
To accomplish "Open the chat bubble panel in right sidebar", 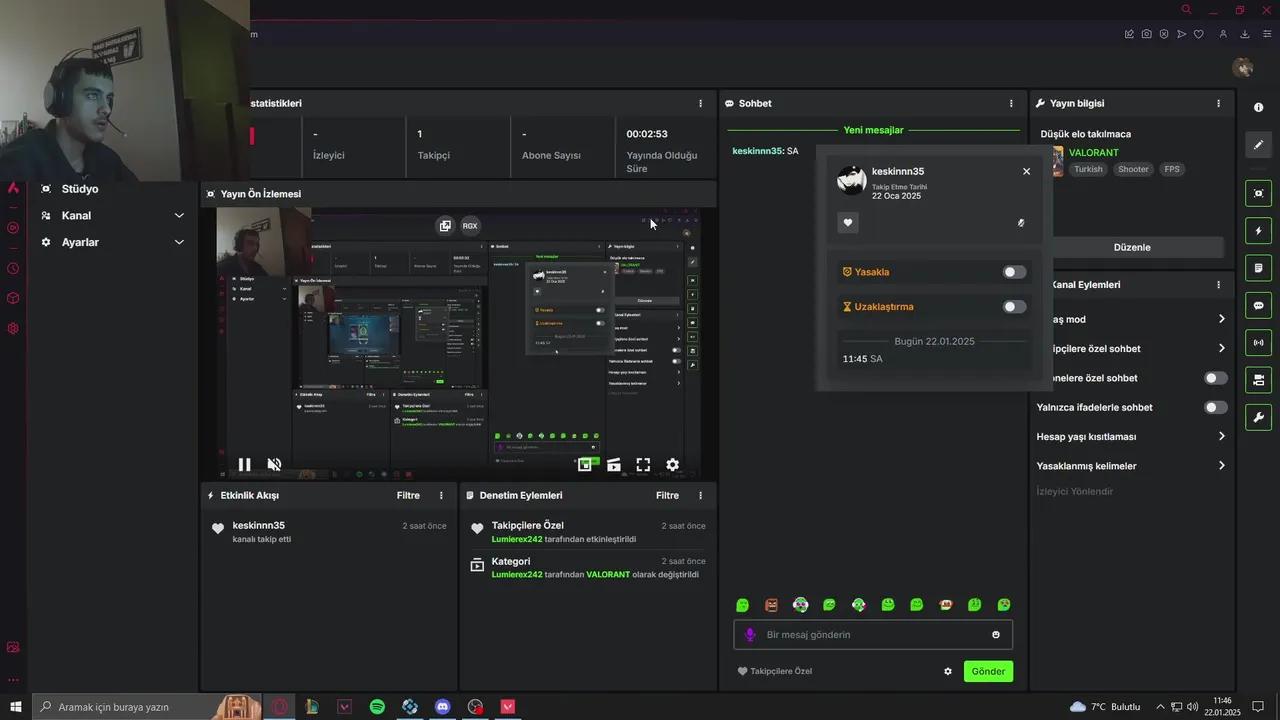I will tap(1258, 305).
